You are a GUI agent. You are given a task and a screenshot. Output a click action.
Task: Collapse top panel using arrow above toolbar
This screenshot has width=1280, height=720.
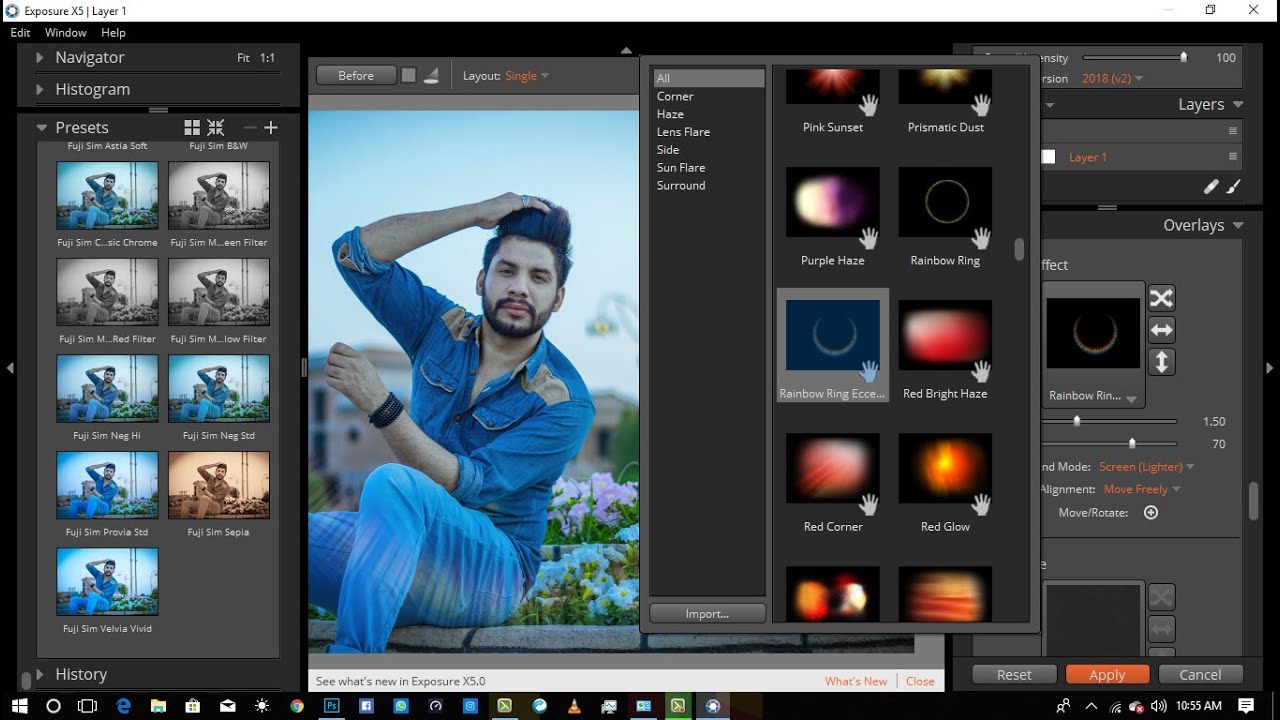(x=626, y=50)
